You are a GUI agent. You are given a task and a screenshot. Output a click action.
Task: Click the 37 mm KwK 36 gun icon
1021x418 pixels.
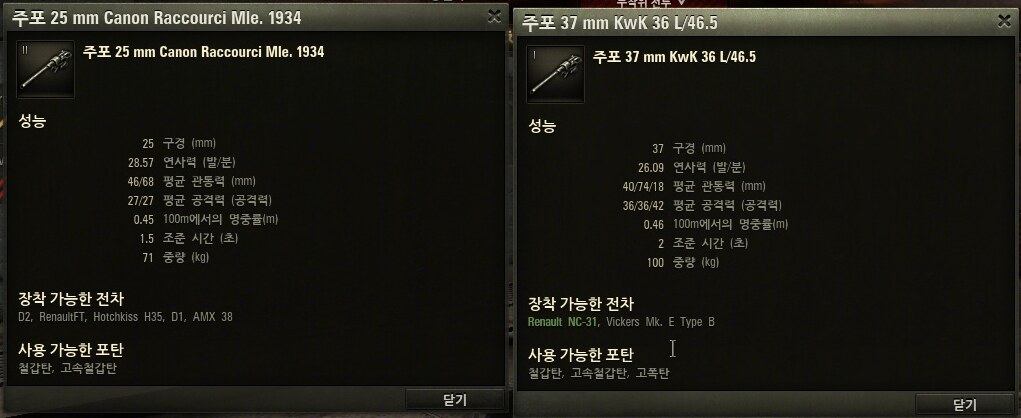[555, 74]
